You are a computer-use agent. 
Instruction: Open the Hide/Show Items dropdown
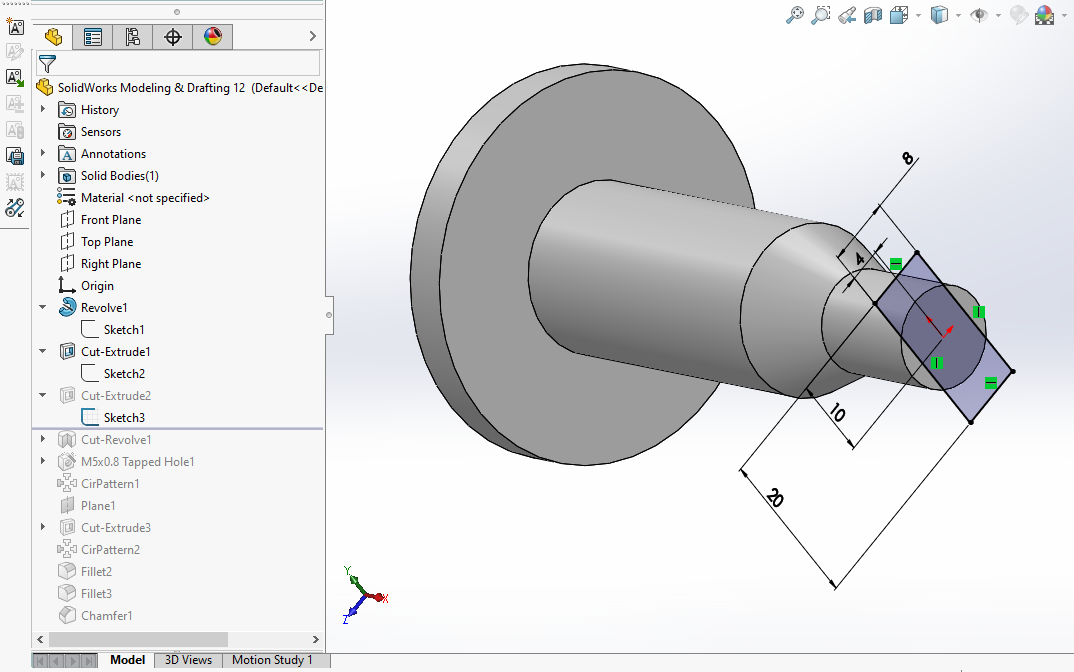pos(997,15)
